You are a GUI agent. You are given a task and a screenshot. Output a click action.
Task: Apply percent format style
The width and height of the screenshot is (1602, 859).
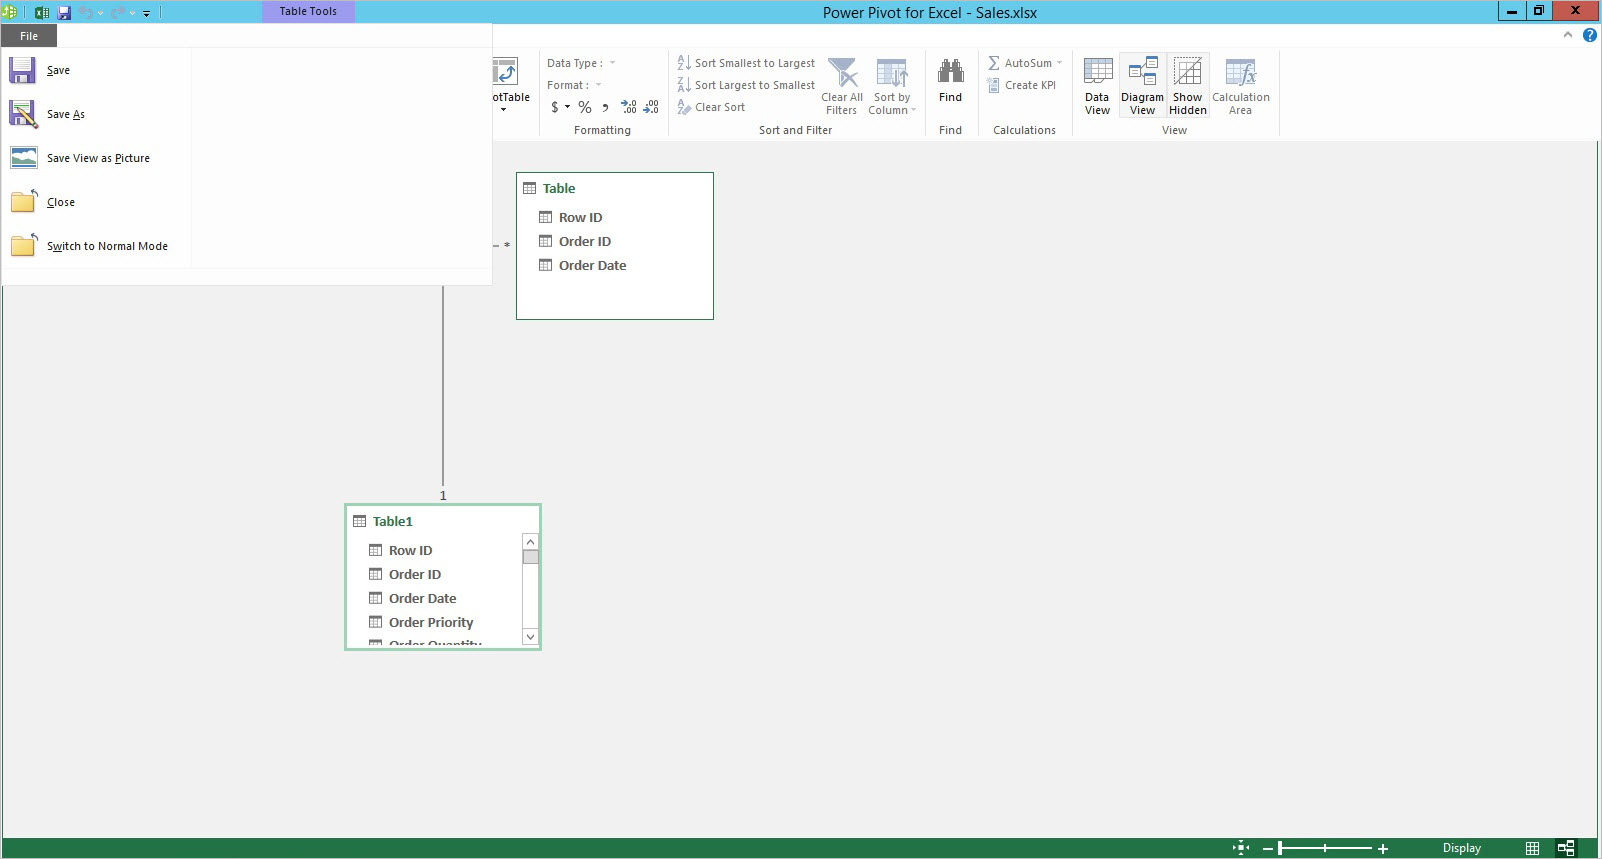585,107
